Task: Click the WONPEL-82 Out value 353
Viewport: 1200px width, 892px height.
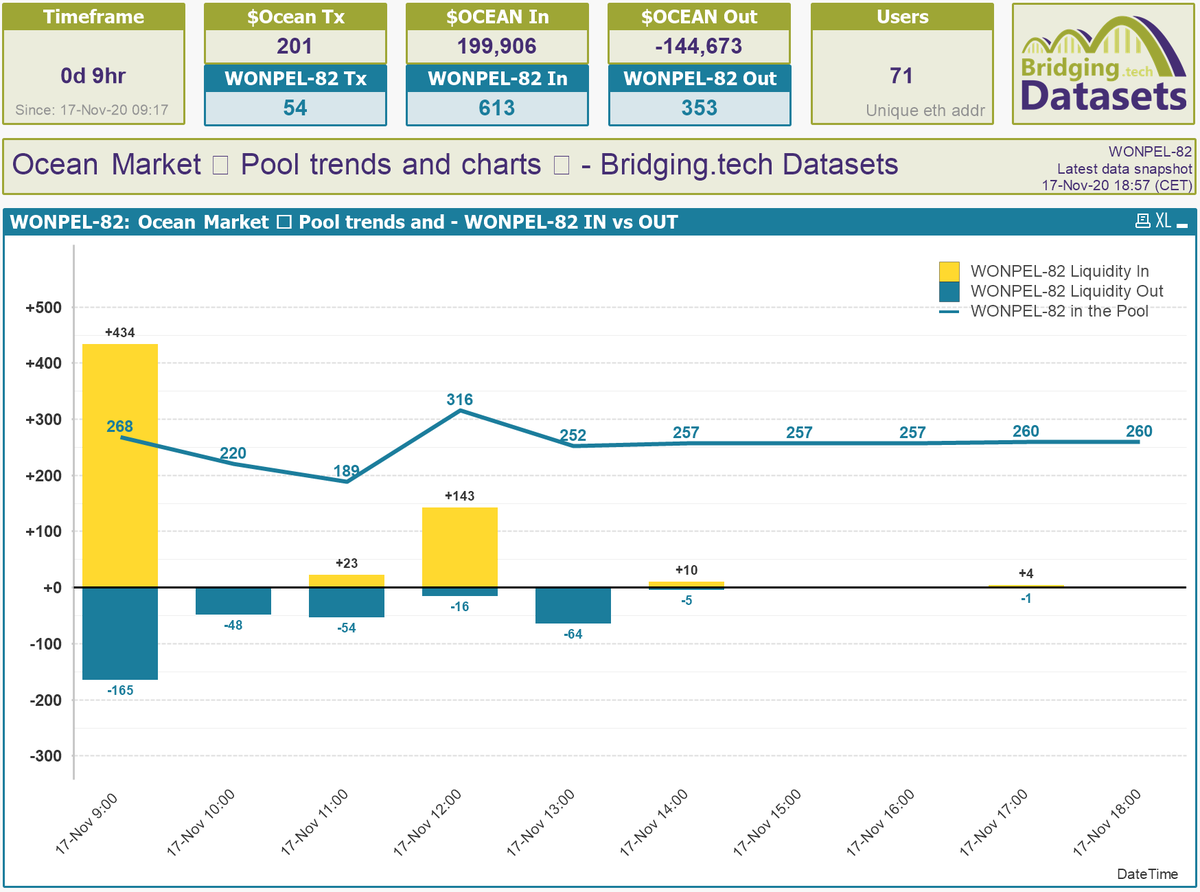Action: point(699,108)
